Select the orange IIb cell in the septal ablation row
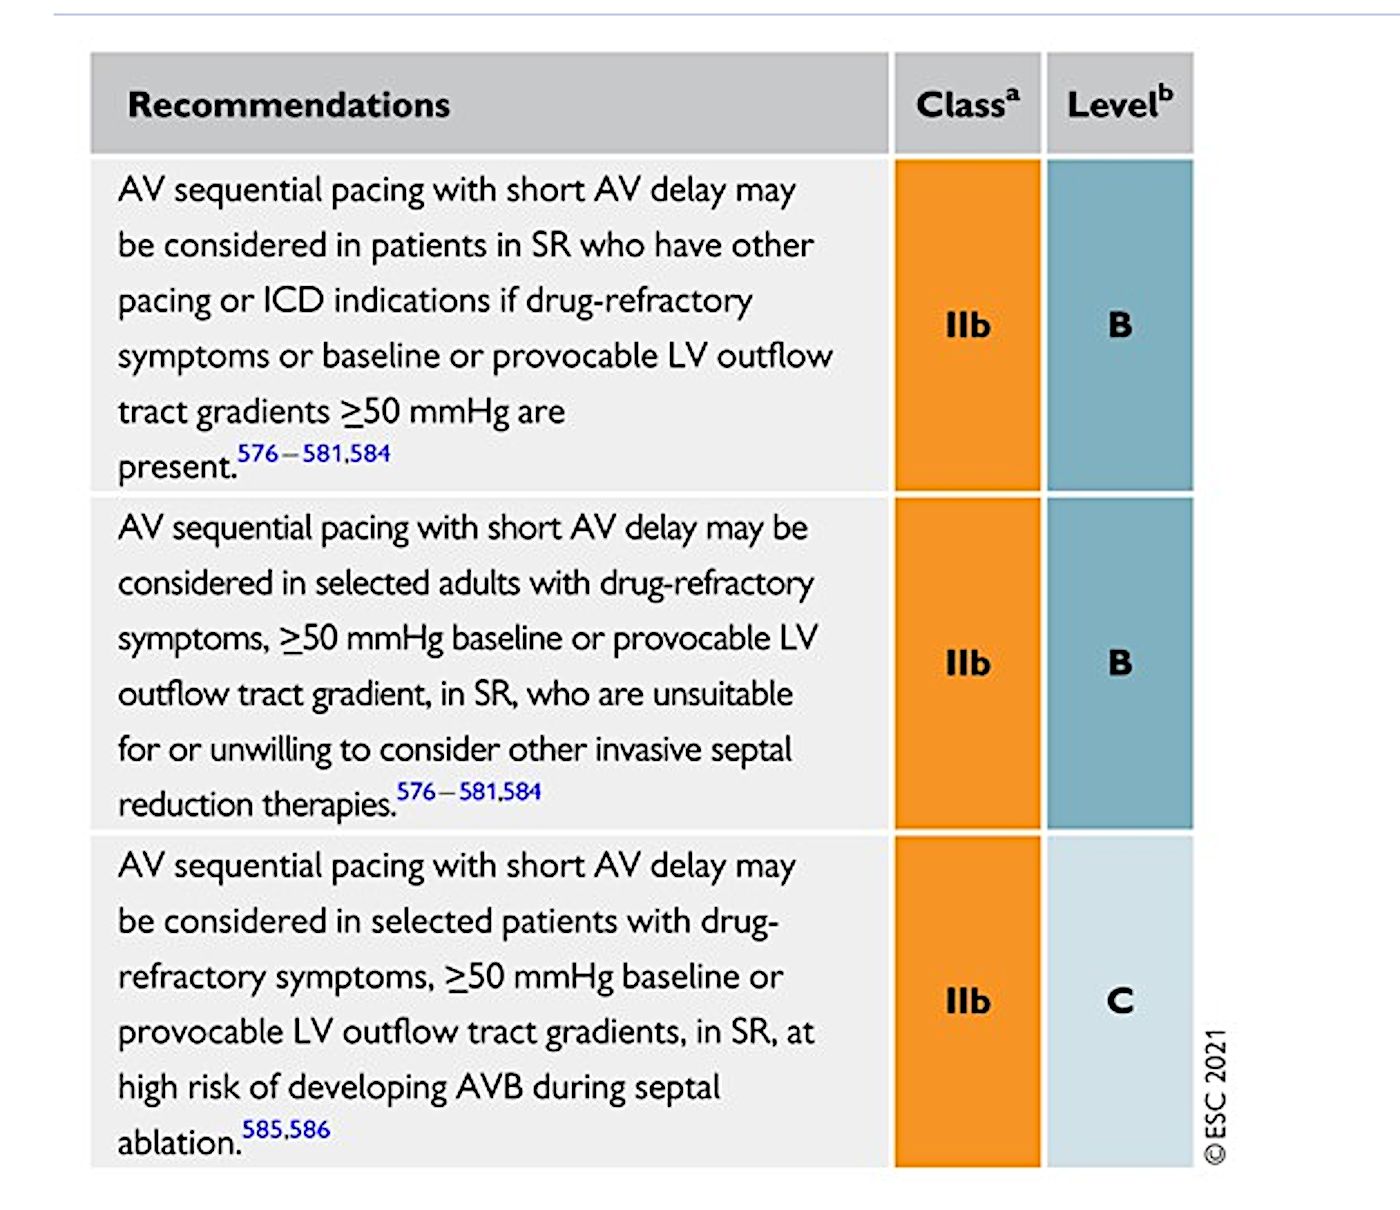 click(967, 1001)
